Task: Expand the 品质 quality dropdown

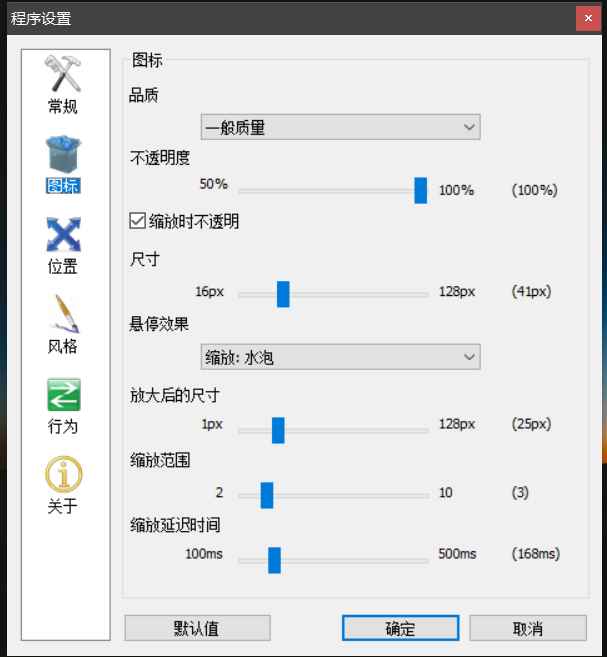Action: pyautogui.click(x=340, y=127)
